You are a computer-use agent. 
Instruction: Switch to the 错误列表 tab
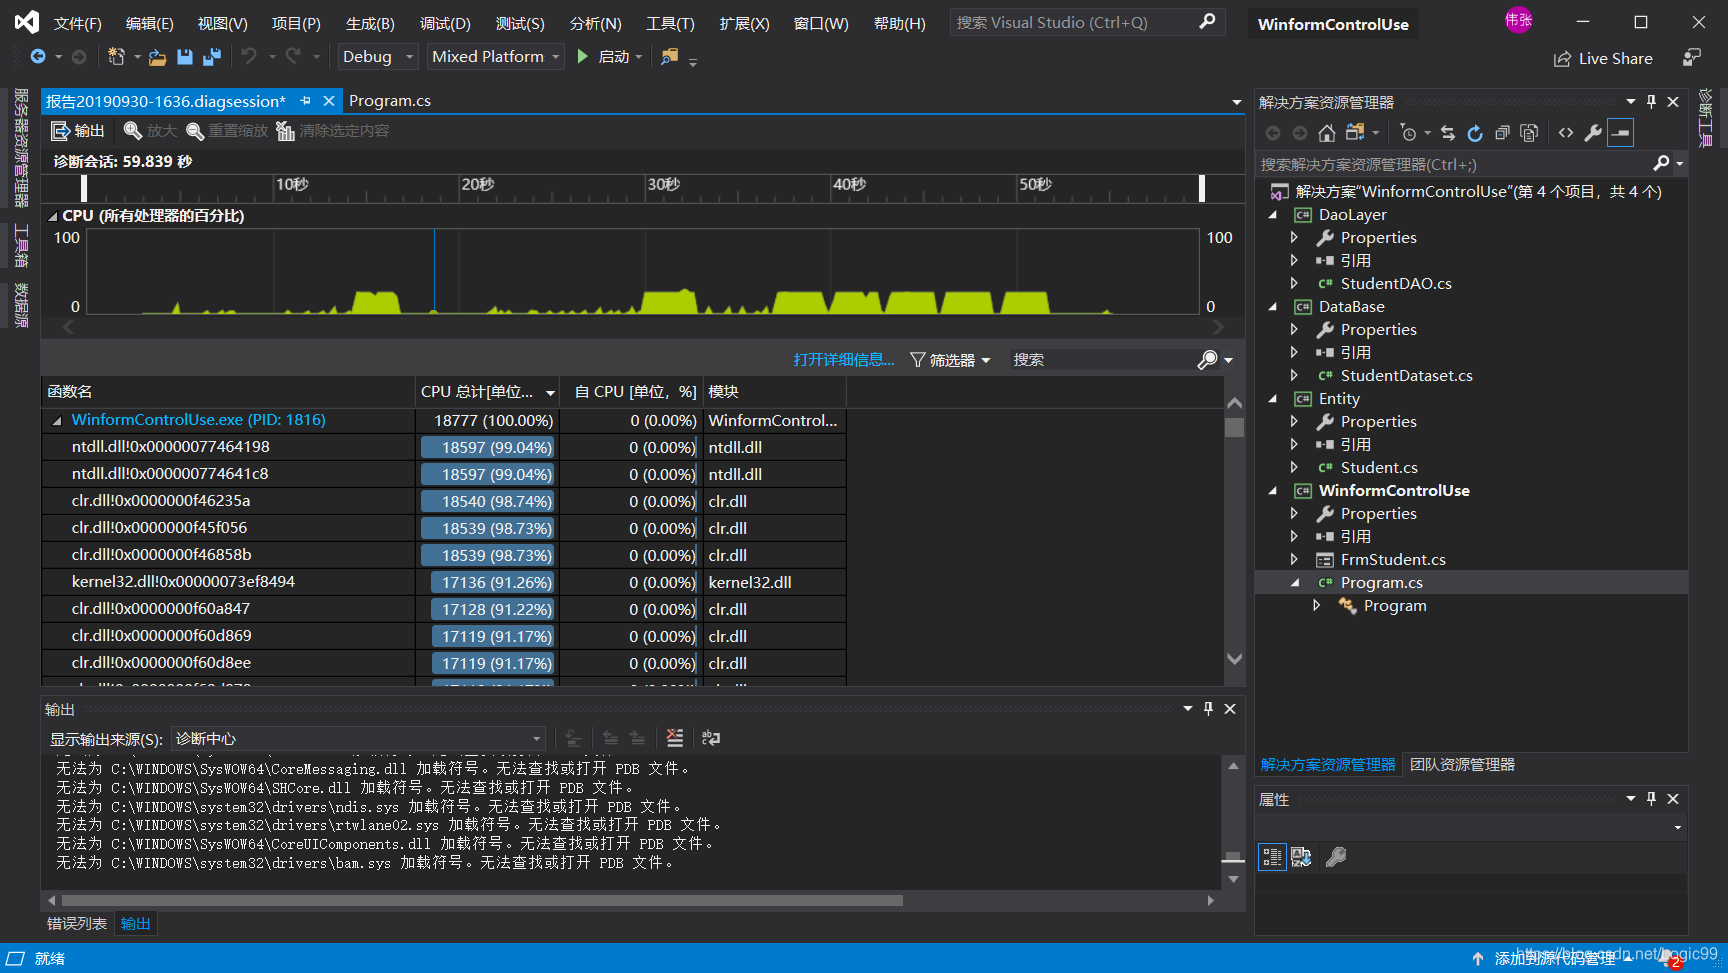coord(77,924)
